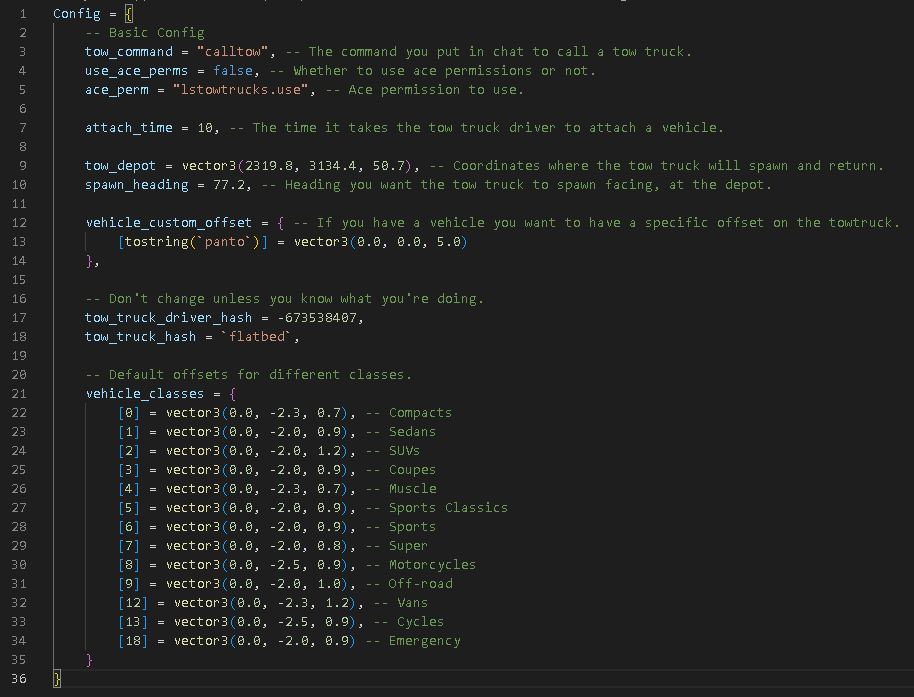Click vehicle_classes opening brace

[x=233, y=393]
